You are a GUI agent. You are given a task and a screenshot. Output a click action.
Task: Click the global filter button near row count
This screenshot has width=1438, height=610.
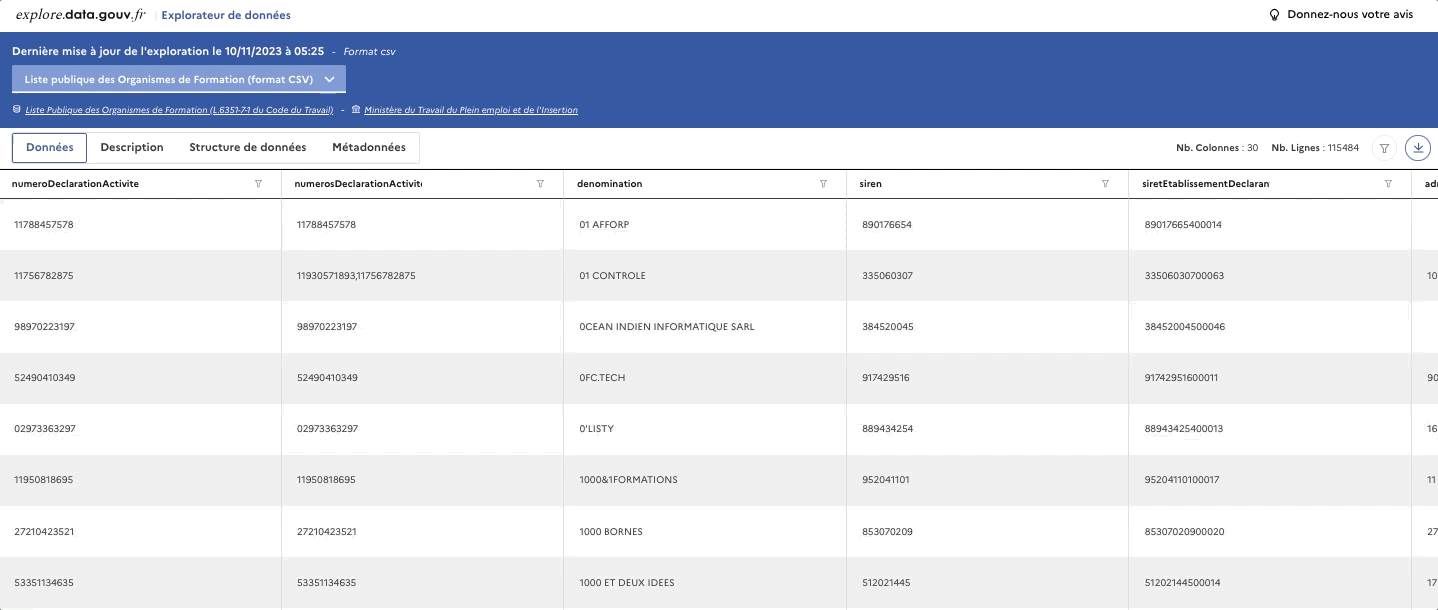pos(1384,148)
